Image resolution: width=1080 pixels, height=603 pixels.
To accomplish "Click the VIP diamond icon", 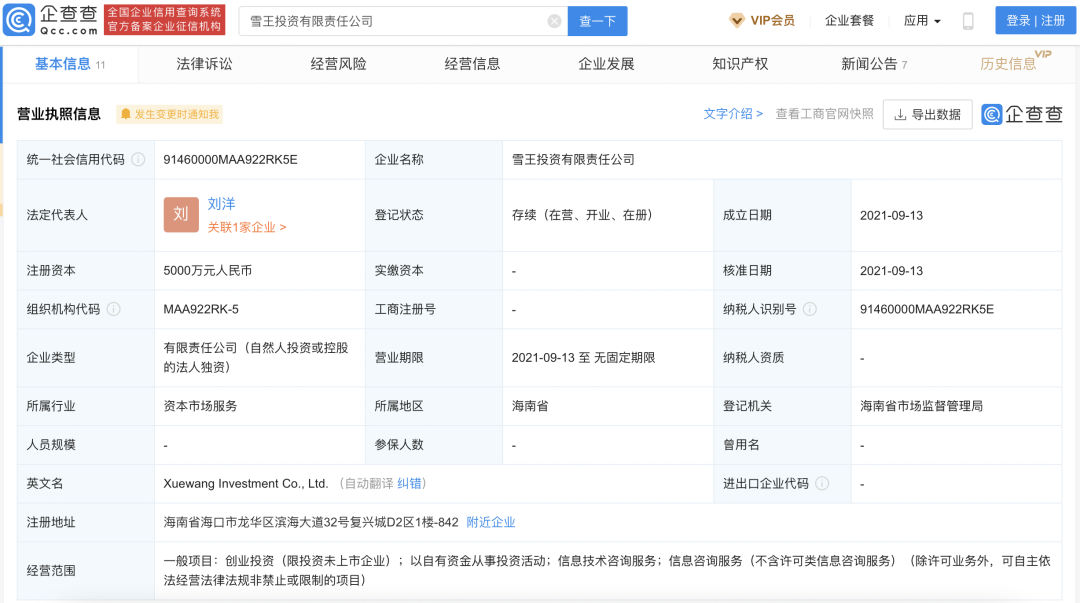I will click(x=736, y=21).
